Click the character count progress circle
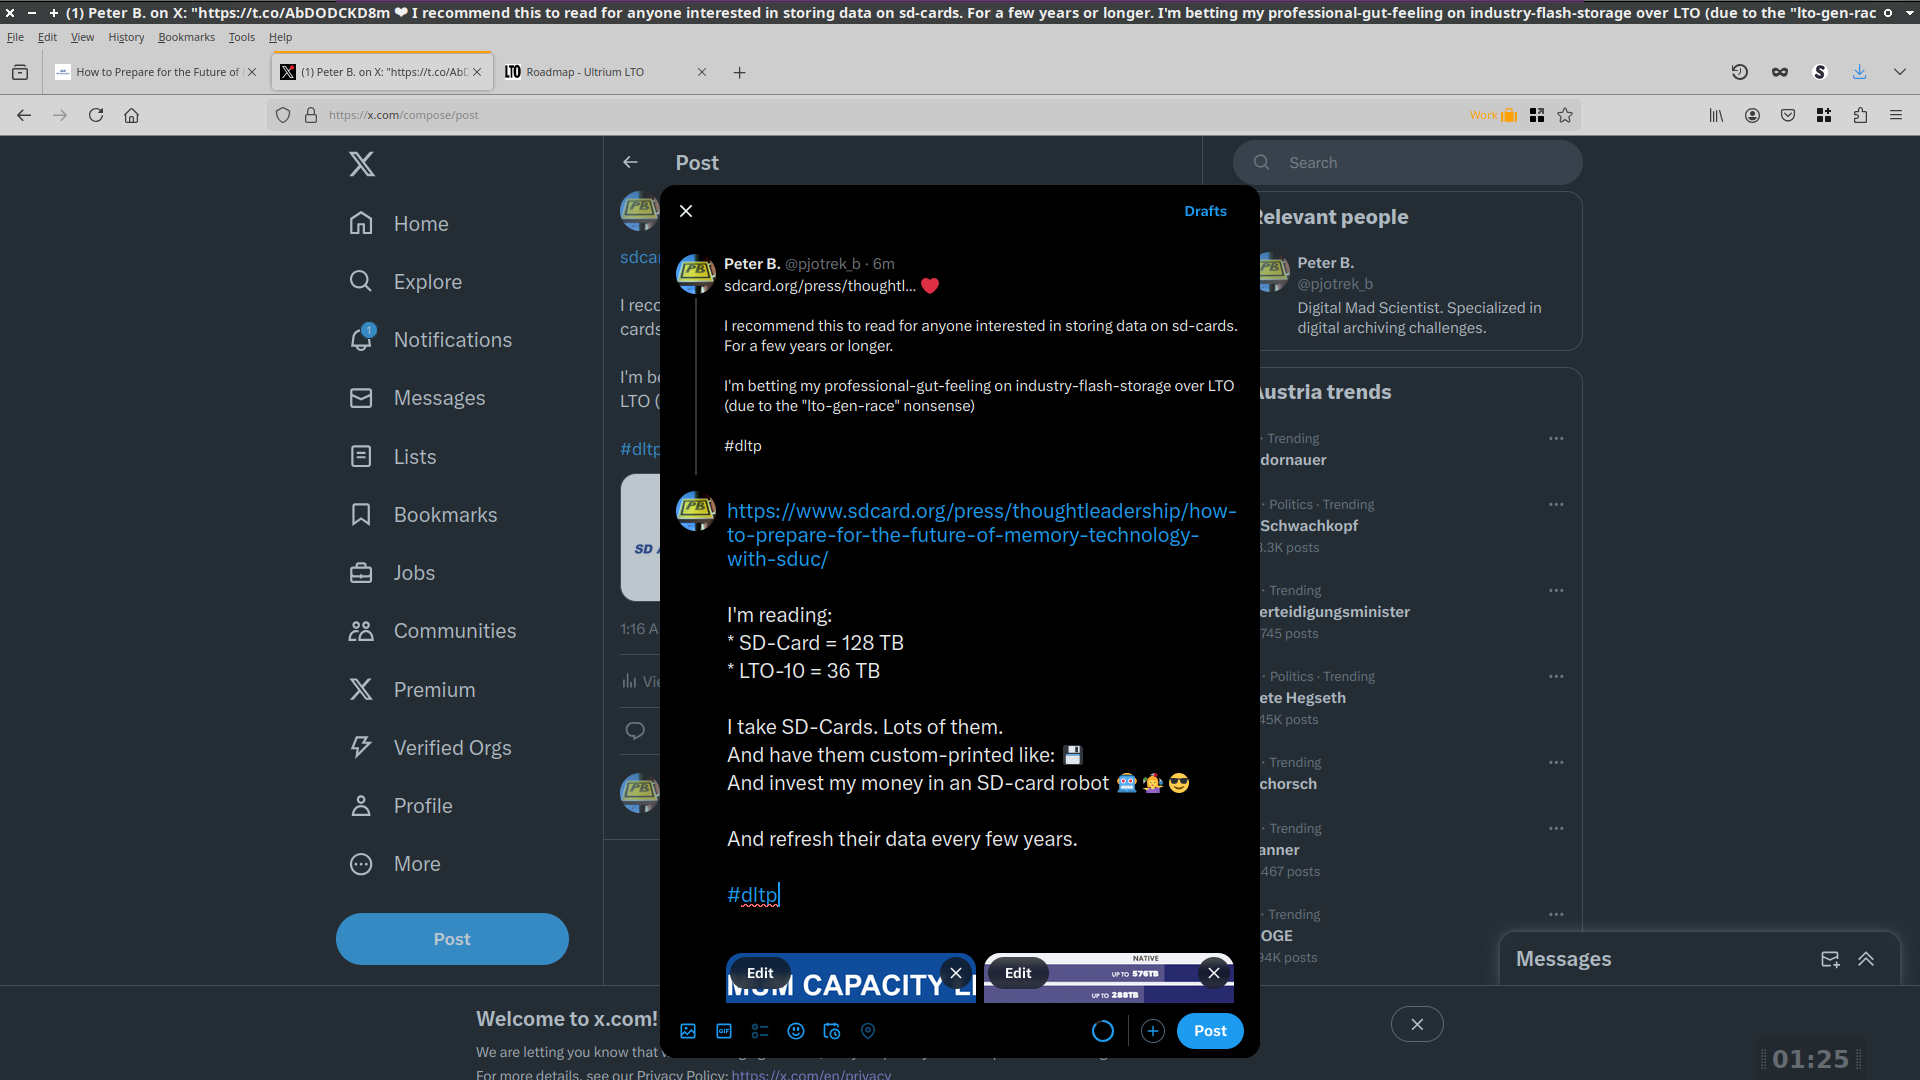1920x1080 pixels. [1102, 1031]
